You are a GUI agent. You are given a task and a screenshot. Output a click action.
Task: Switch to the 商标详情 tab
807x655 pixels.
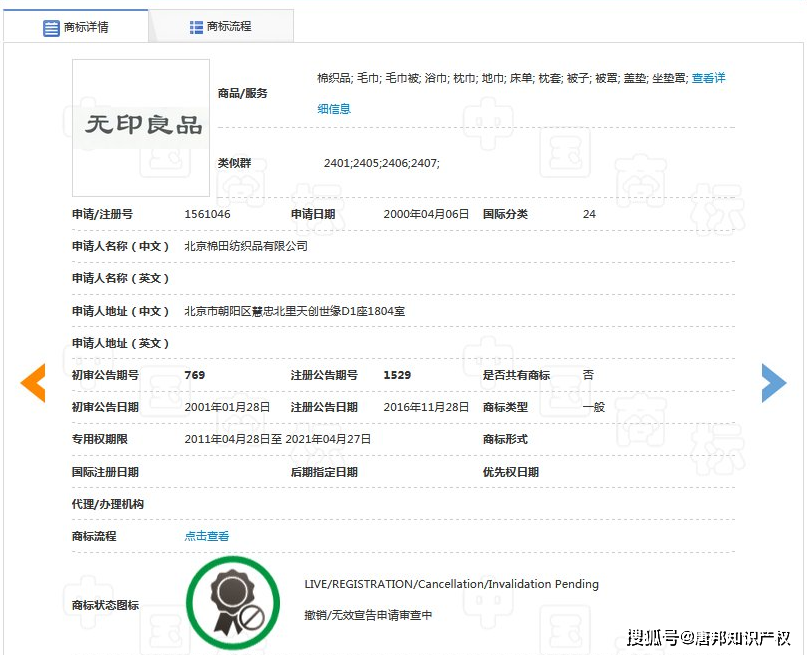click(76, 27)
